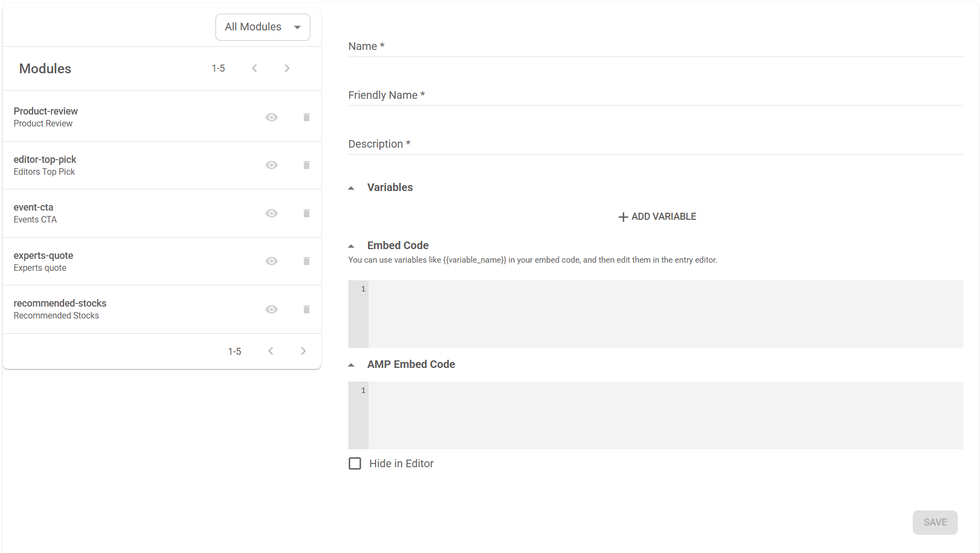Enable the Hide in Editor checkbox
The height and width of the screenshot is (553, 980).
pos(355,463)
